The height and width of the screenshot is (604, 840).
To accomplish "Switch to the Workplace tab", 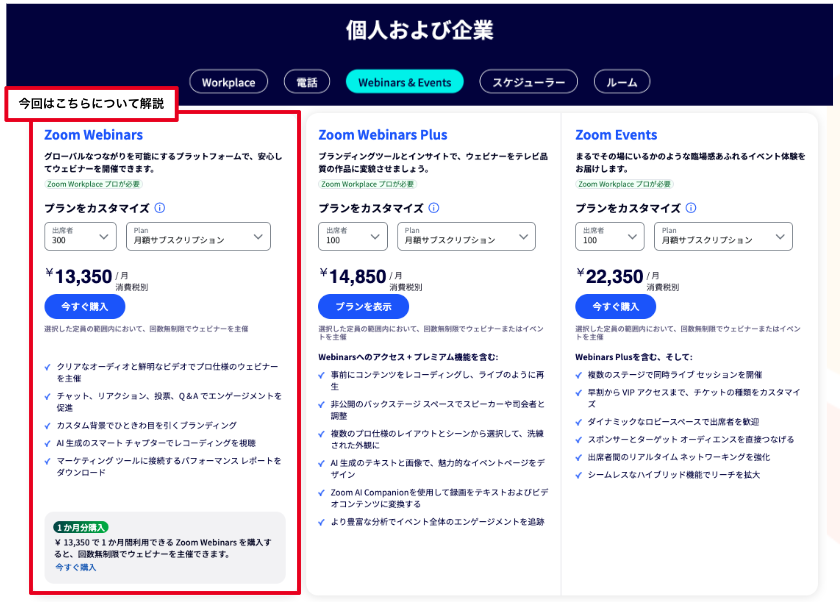I will click(228, 82).
